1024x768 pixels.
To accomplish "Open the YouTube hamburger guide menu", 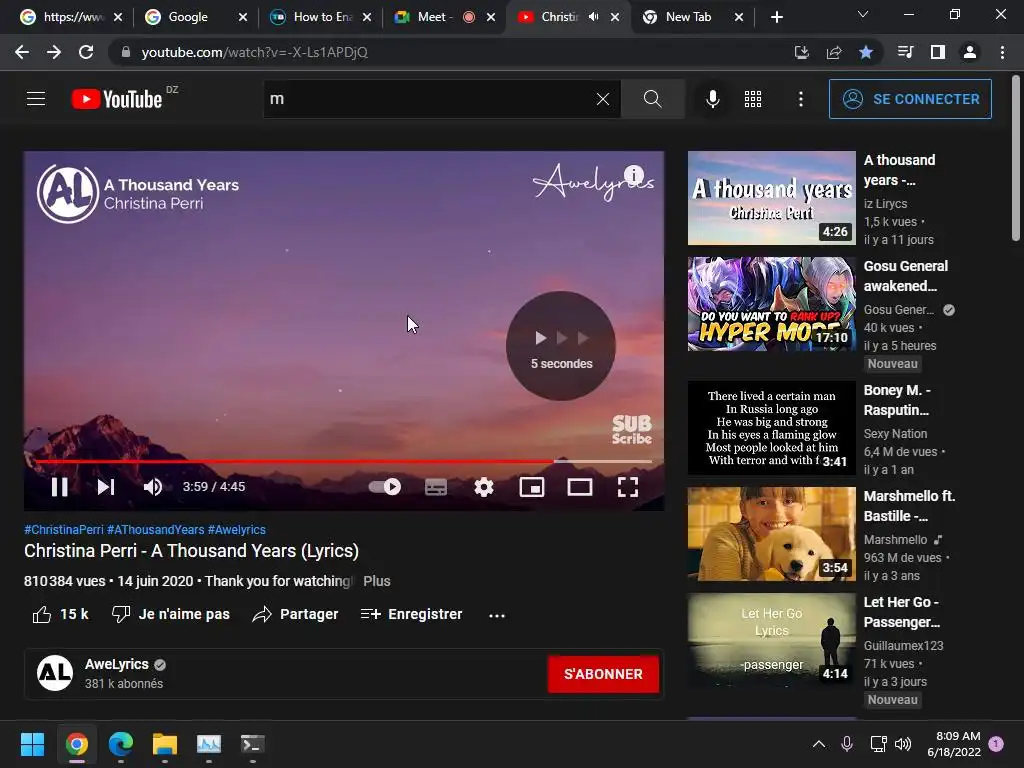I will (36, 99).
